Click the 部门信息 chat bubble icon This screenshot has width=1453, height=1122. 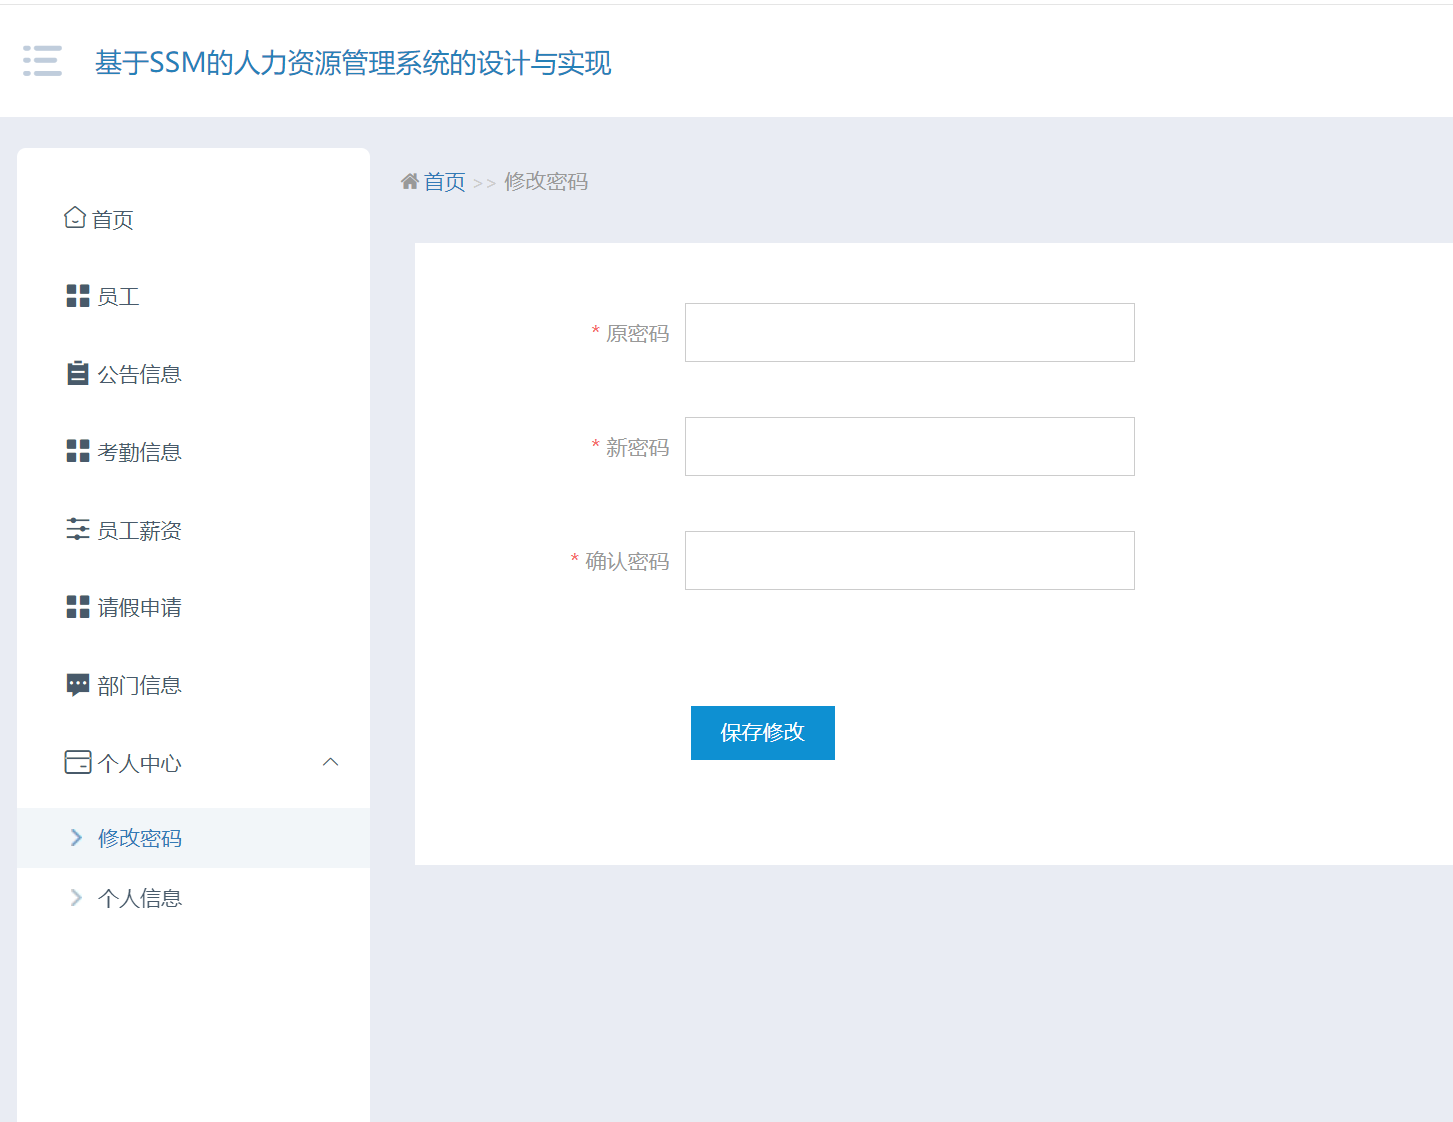pyautogui.click(x=77, y=684)
